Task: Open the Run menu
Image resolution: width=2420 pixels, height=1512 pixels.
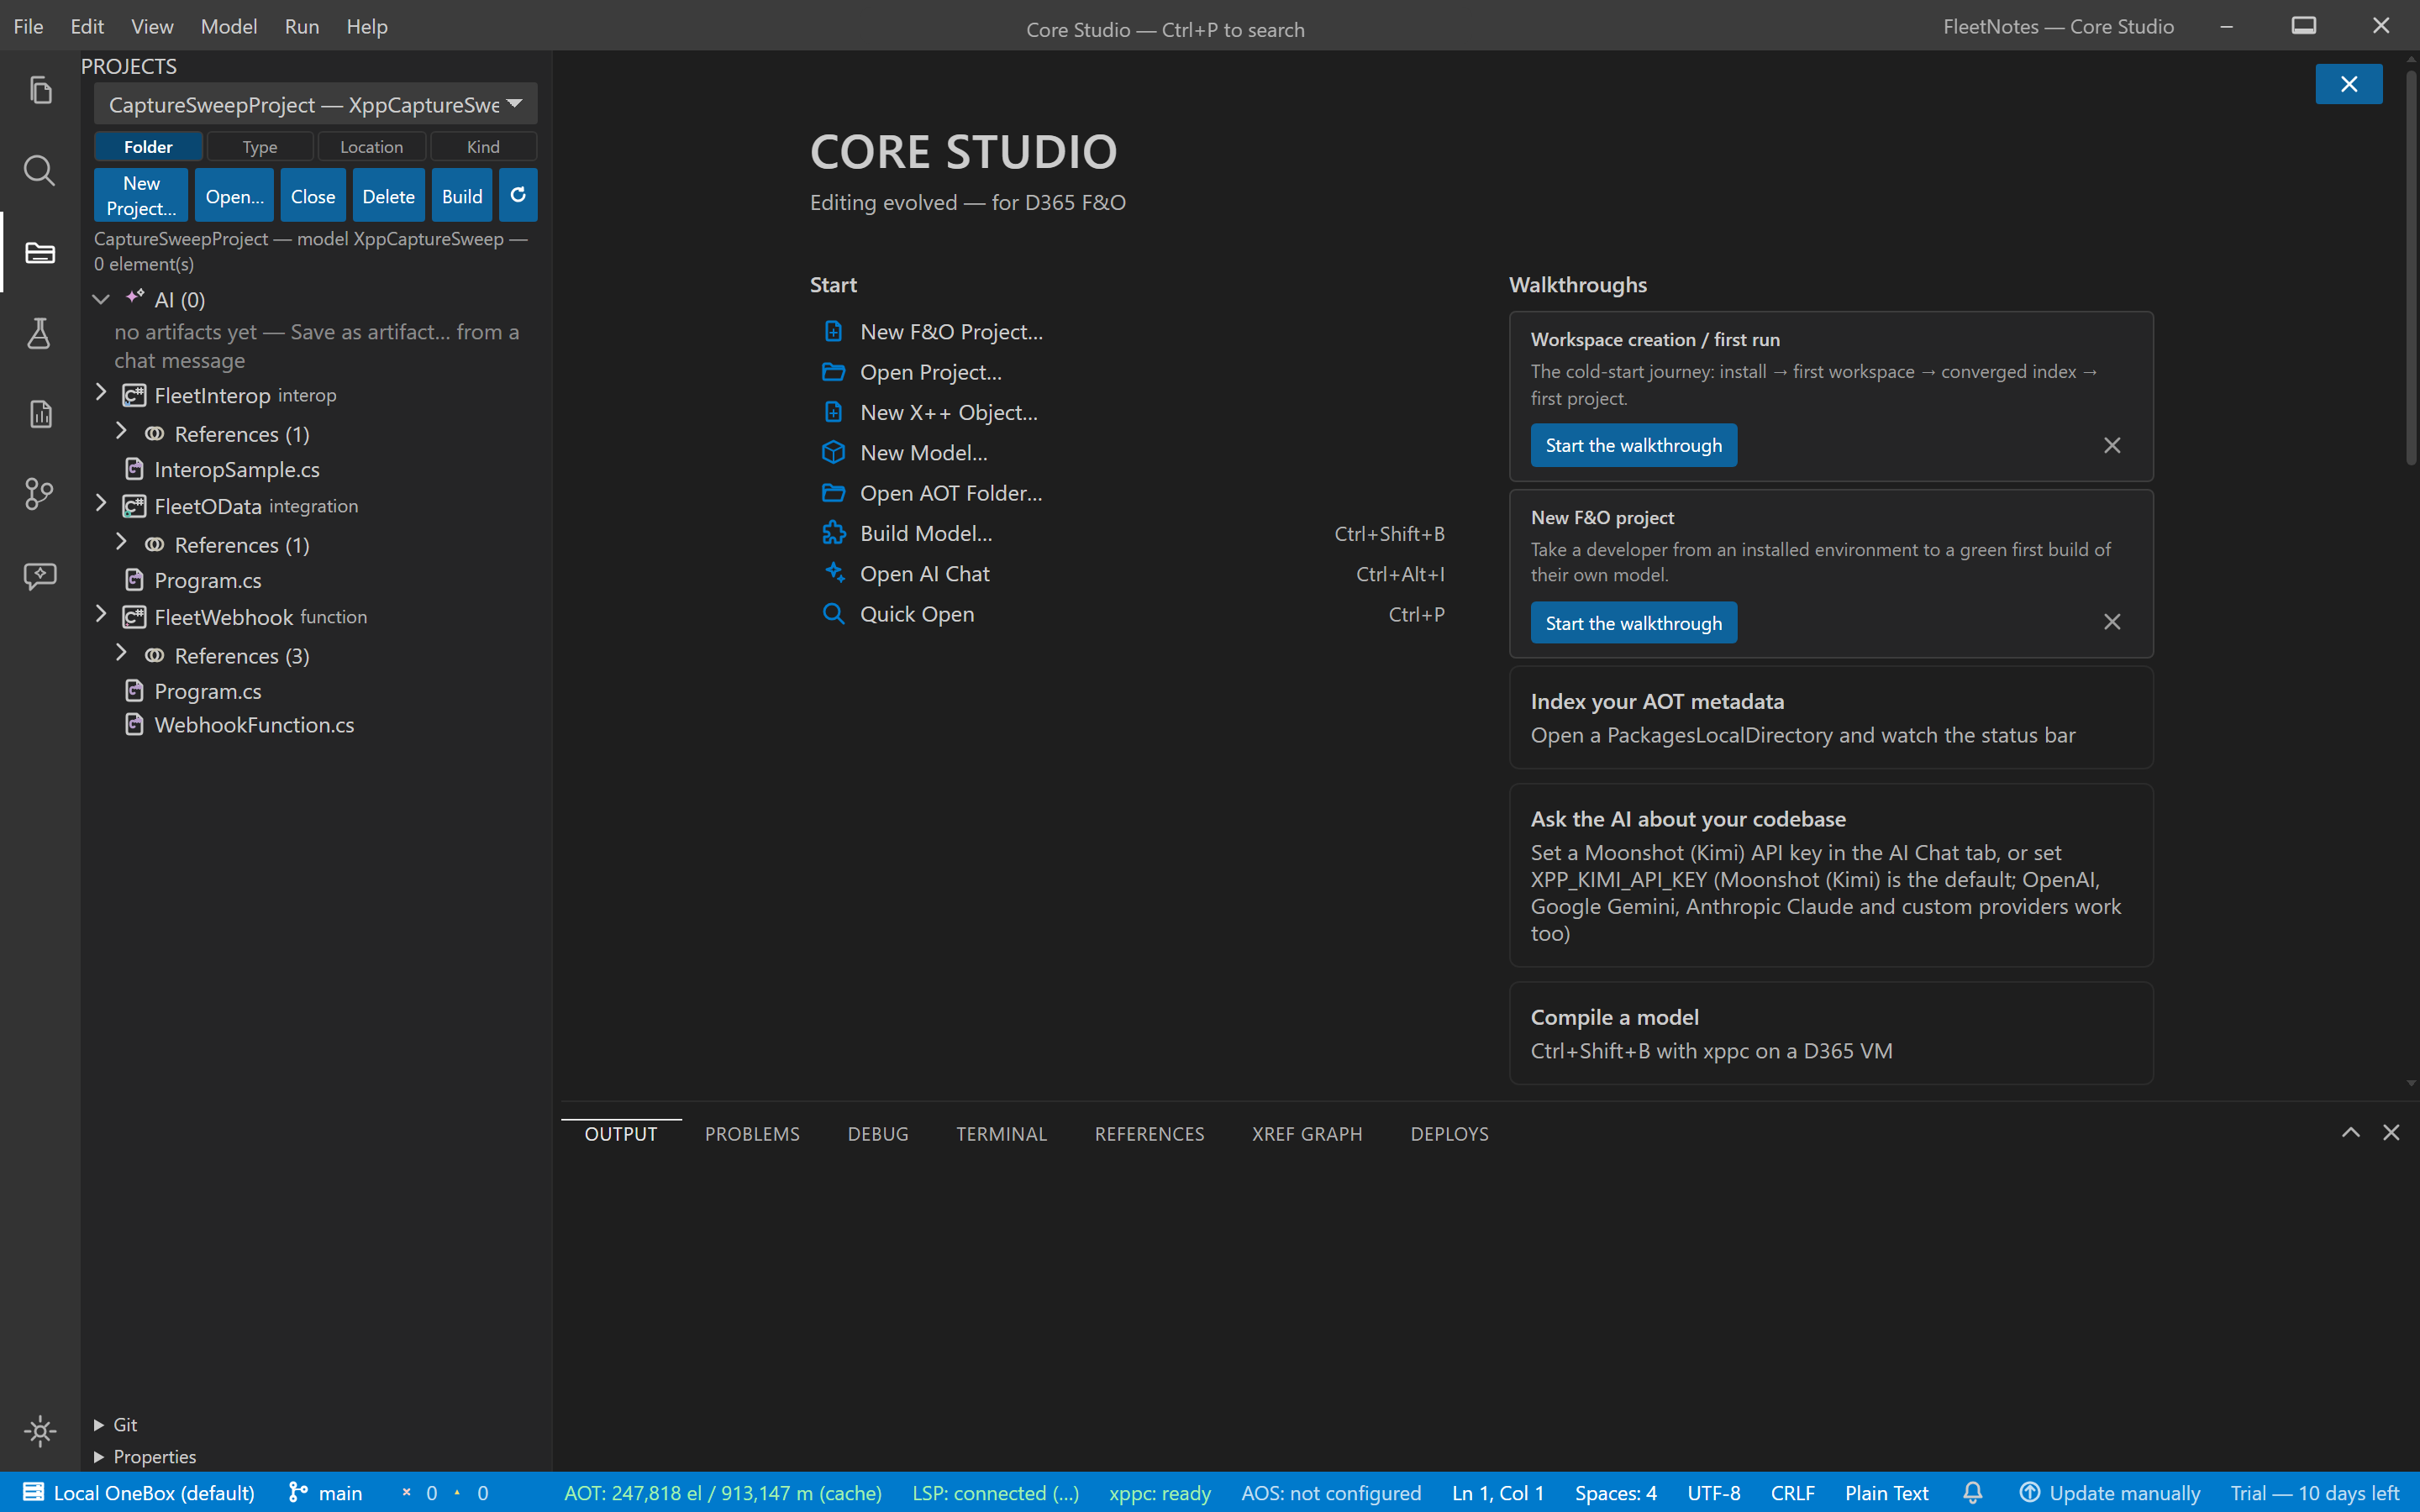Action: point(302,26)
